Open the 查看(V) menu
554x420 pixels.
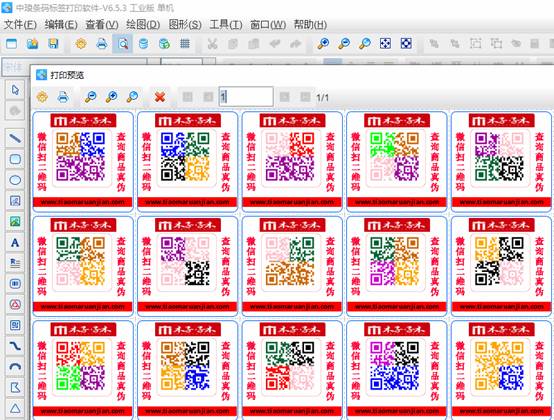102,25
